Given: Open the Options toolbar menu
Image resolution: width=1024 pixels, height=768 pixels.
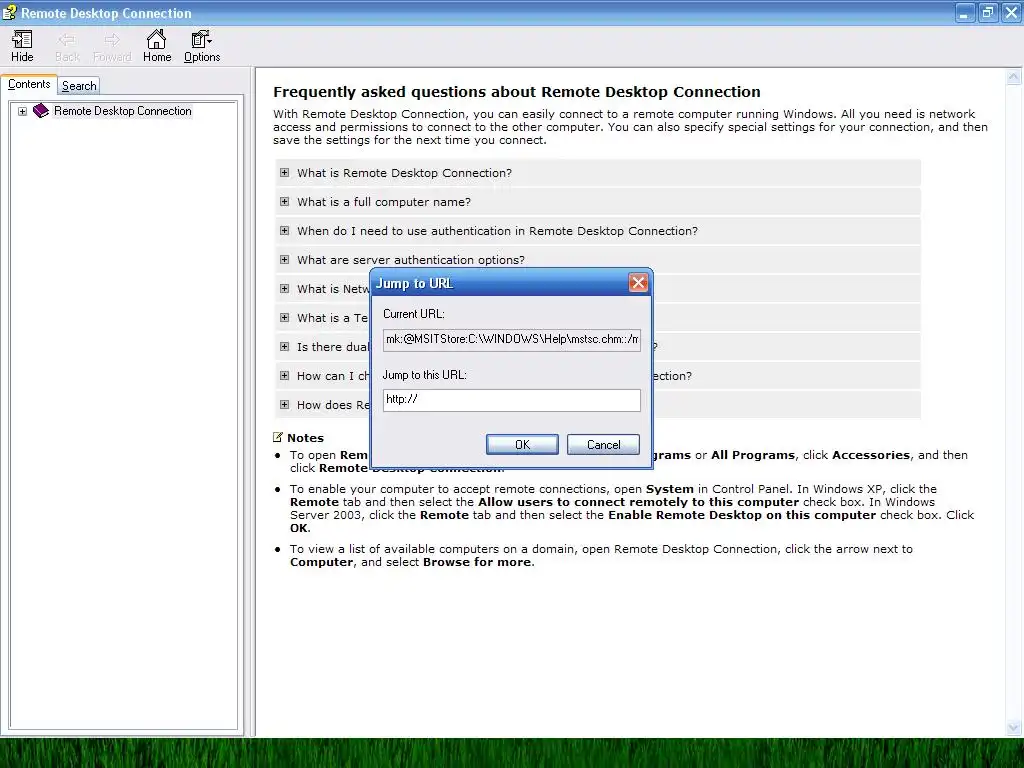Looking at the screenshot, I should 202,46.
